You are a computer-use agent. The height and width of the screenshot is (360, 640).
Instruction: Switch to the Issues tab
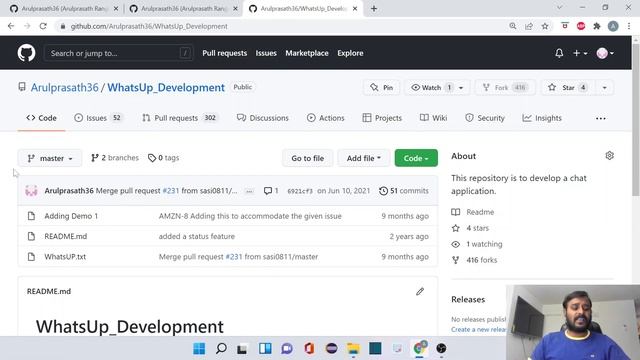98,118
